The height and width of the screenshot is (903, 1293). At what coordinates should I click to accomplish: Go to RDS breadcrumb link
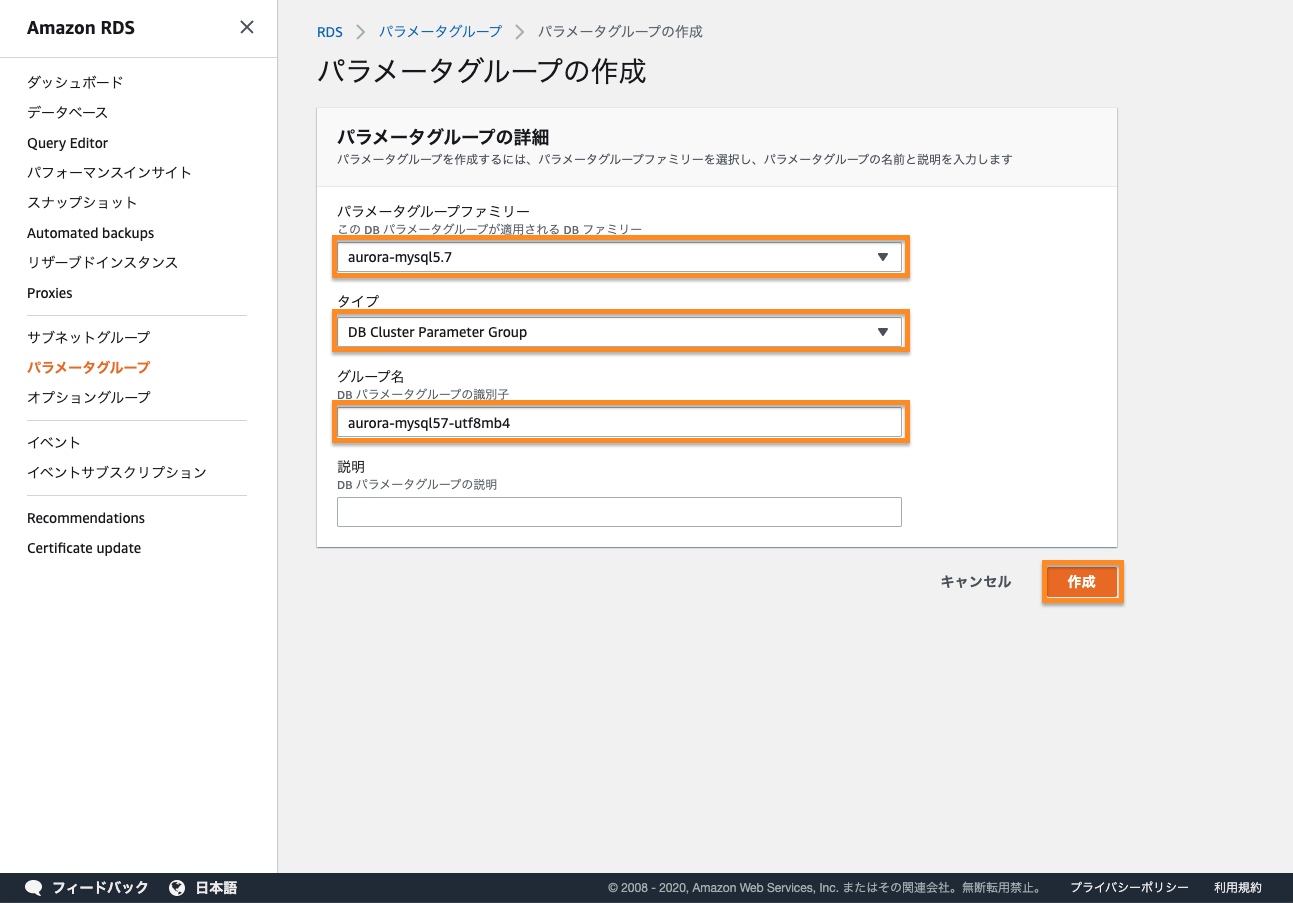tap(330, 32)
